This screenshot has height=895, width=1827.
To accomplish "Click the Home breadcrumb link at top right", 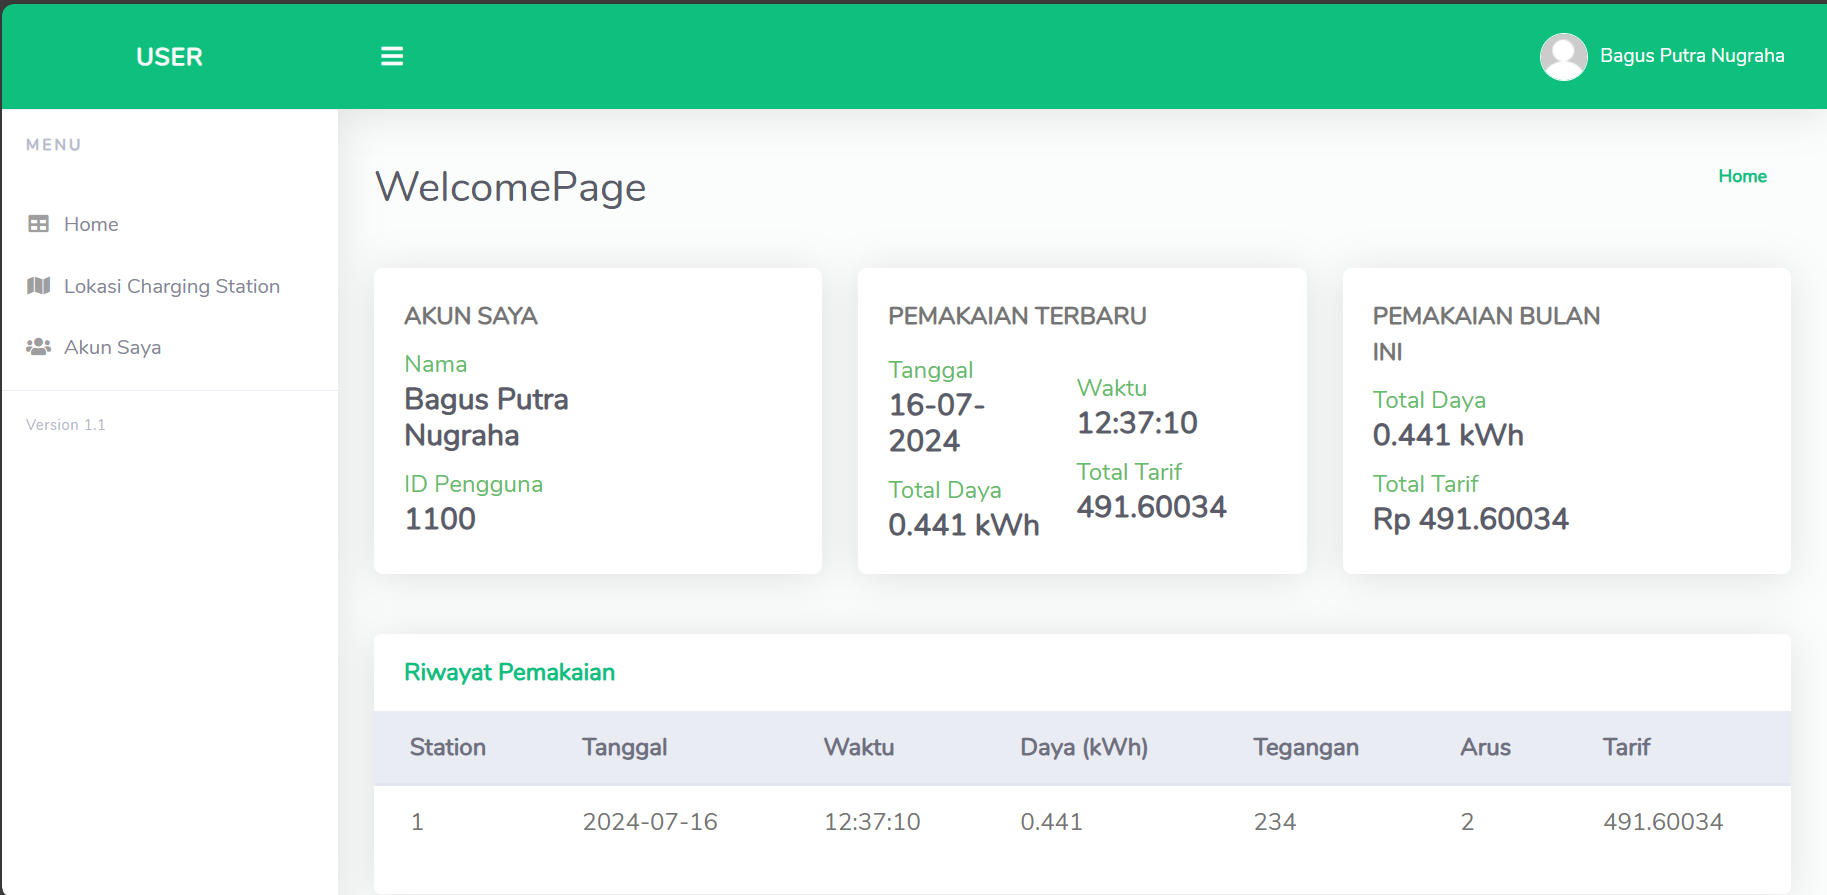I will 1742,176.
